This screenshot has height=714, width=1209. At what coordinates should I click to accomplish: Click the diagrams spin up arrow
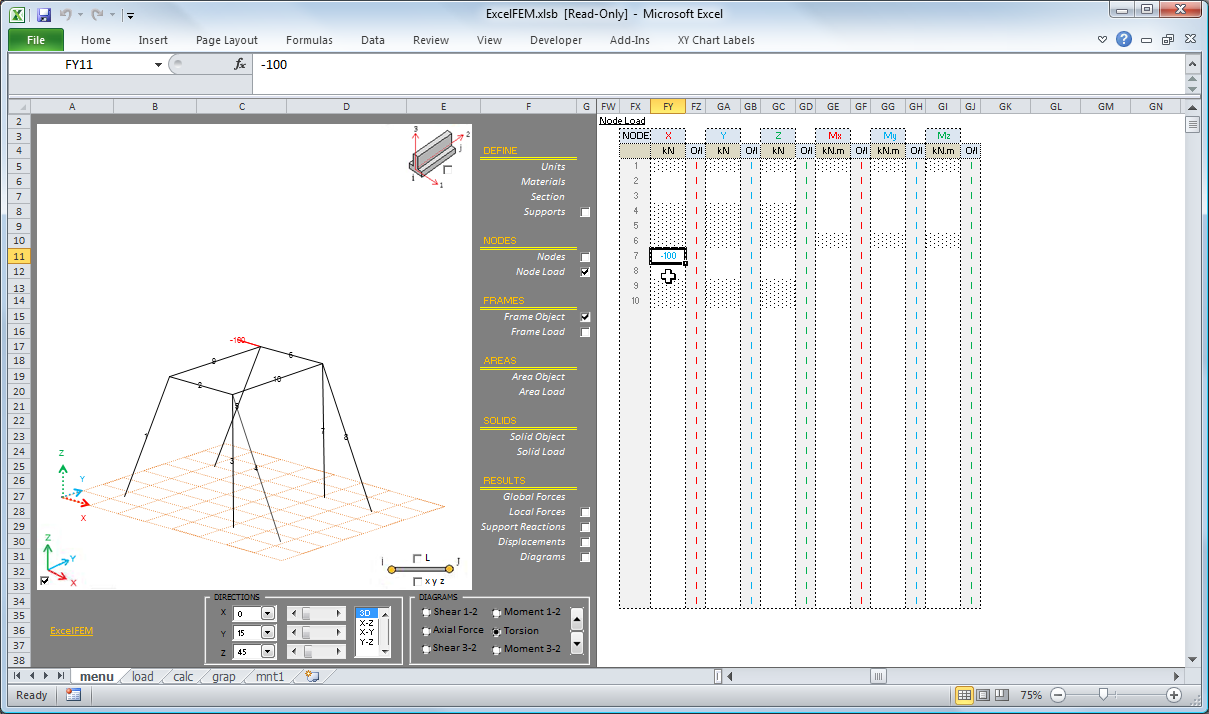click(x=576, y=619)
